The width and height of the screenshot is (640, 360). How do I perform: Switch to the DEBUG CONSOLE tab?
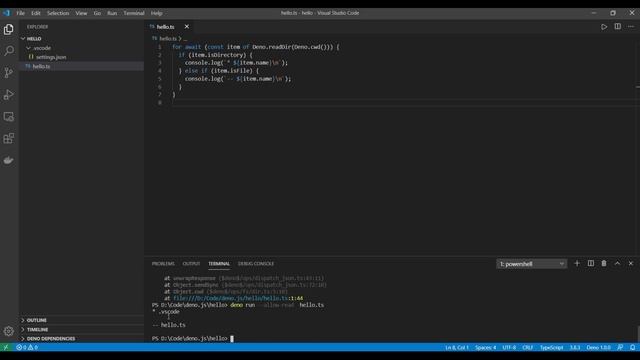click(x=256, y=264)
